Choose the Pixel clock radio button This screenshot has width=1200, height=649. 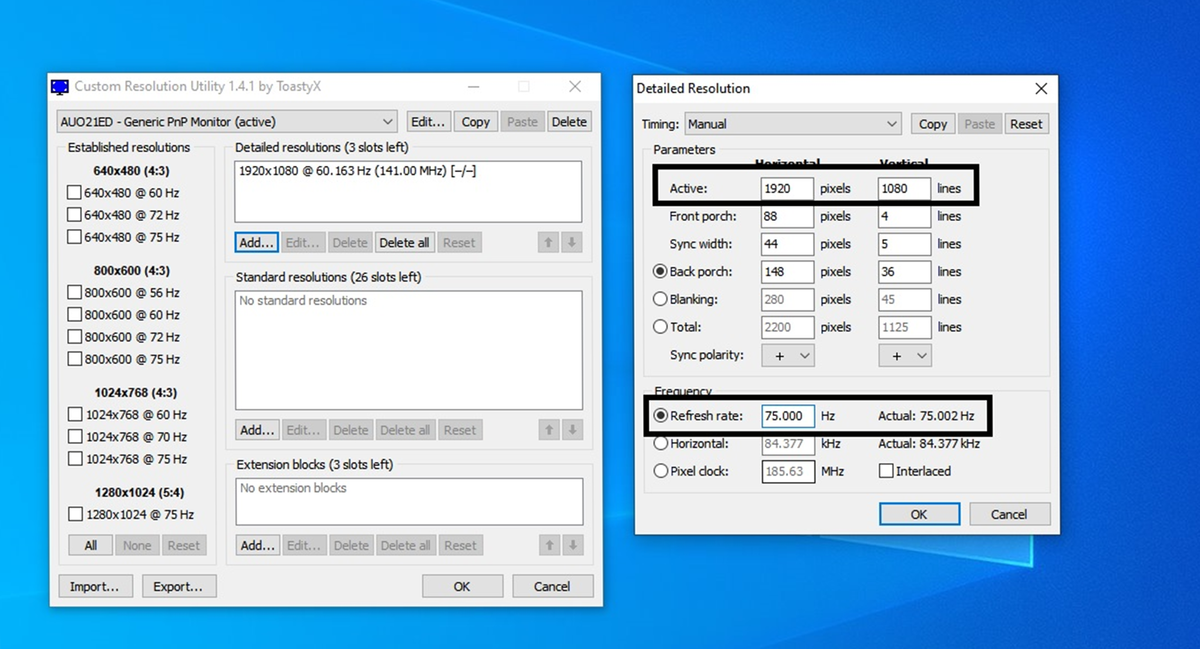[x=659, y=471]
